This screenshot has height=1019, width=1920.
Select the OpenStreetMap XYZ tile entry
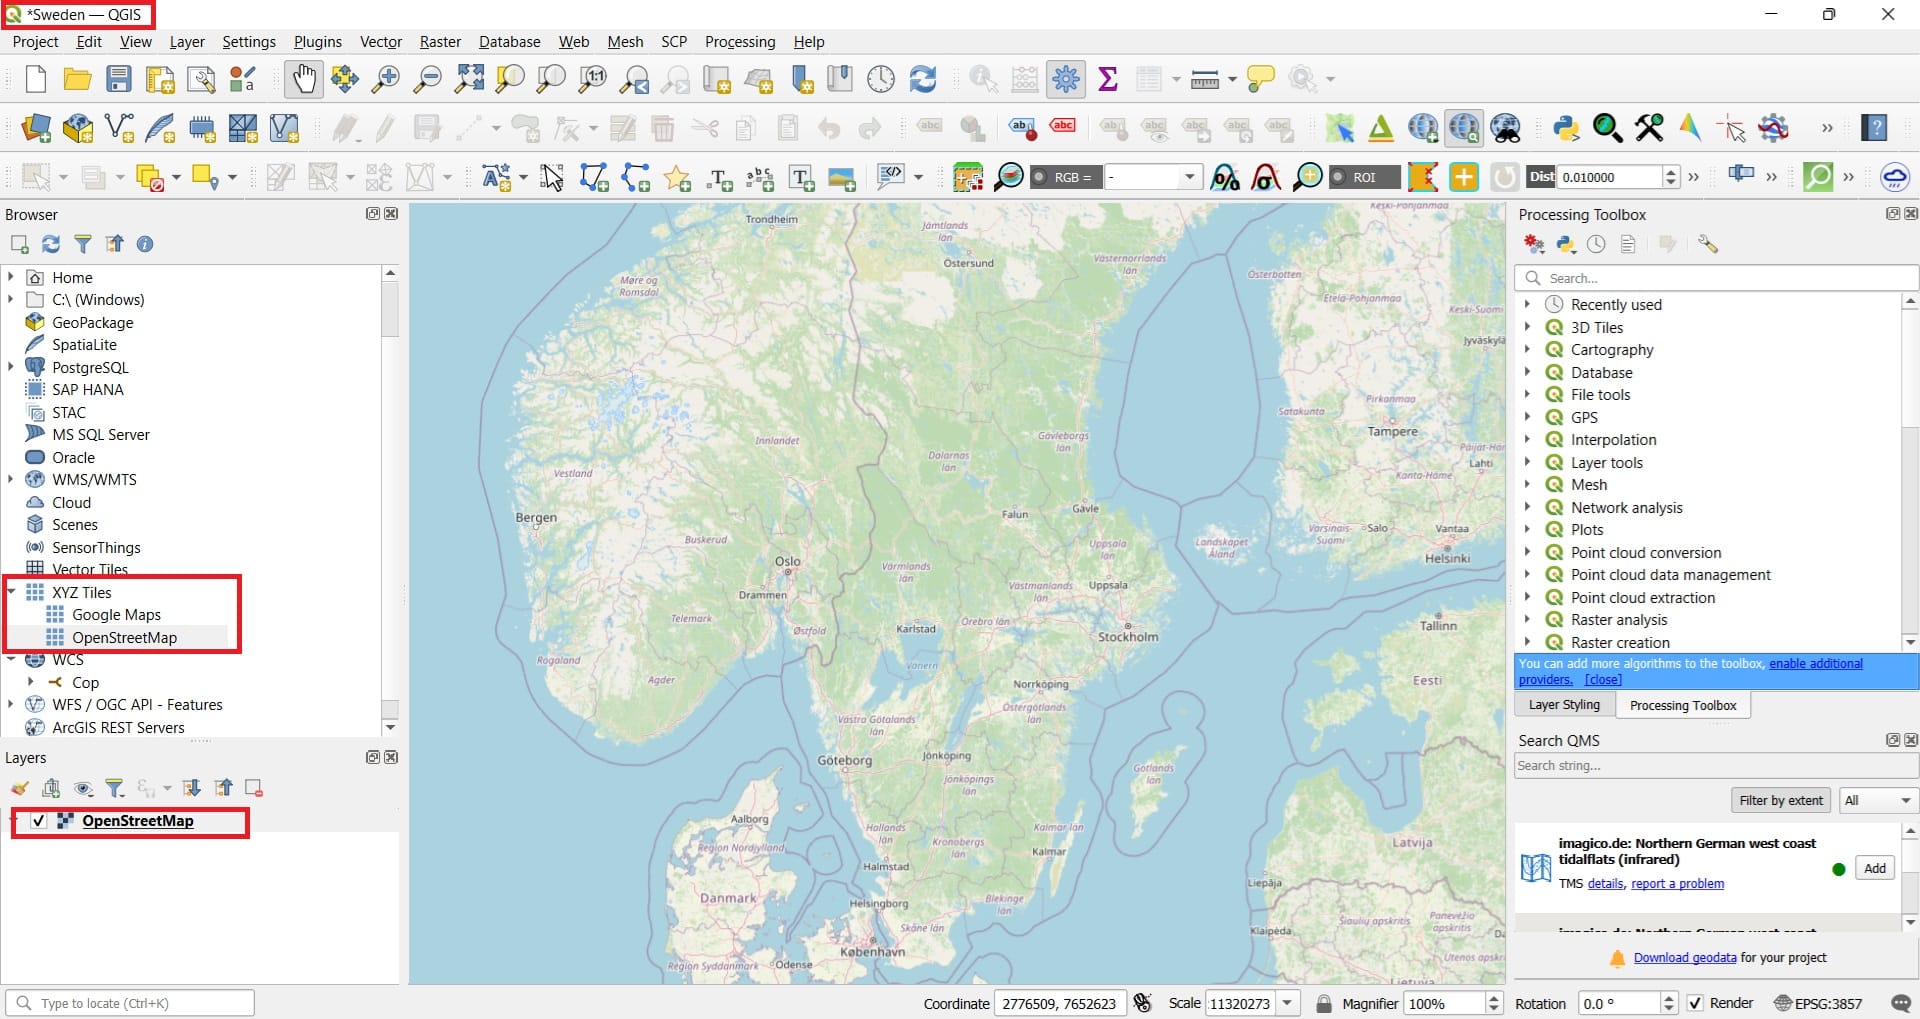click(x=124, y=637)
